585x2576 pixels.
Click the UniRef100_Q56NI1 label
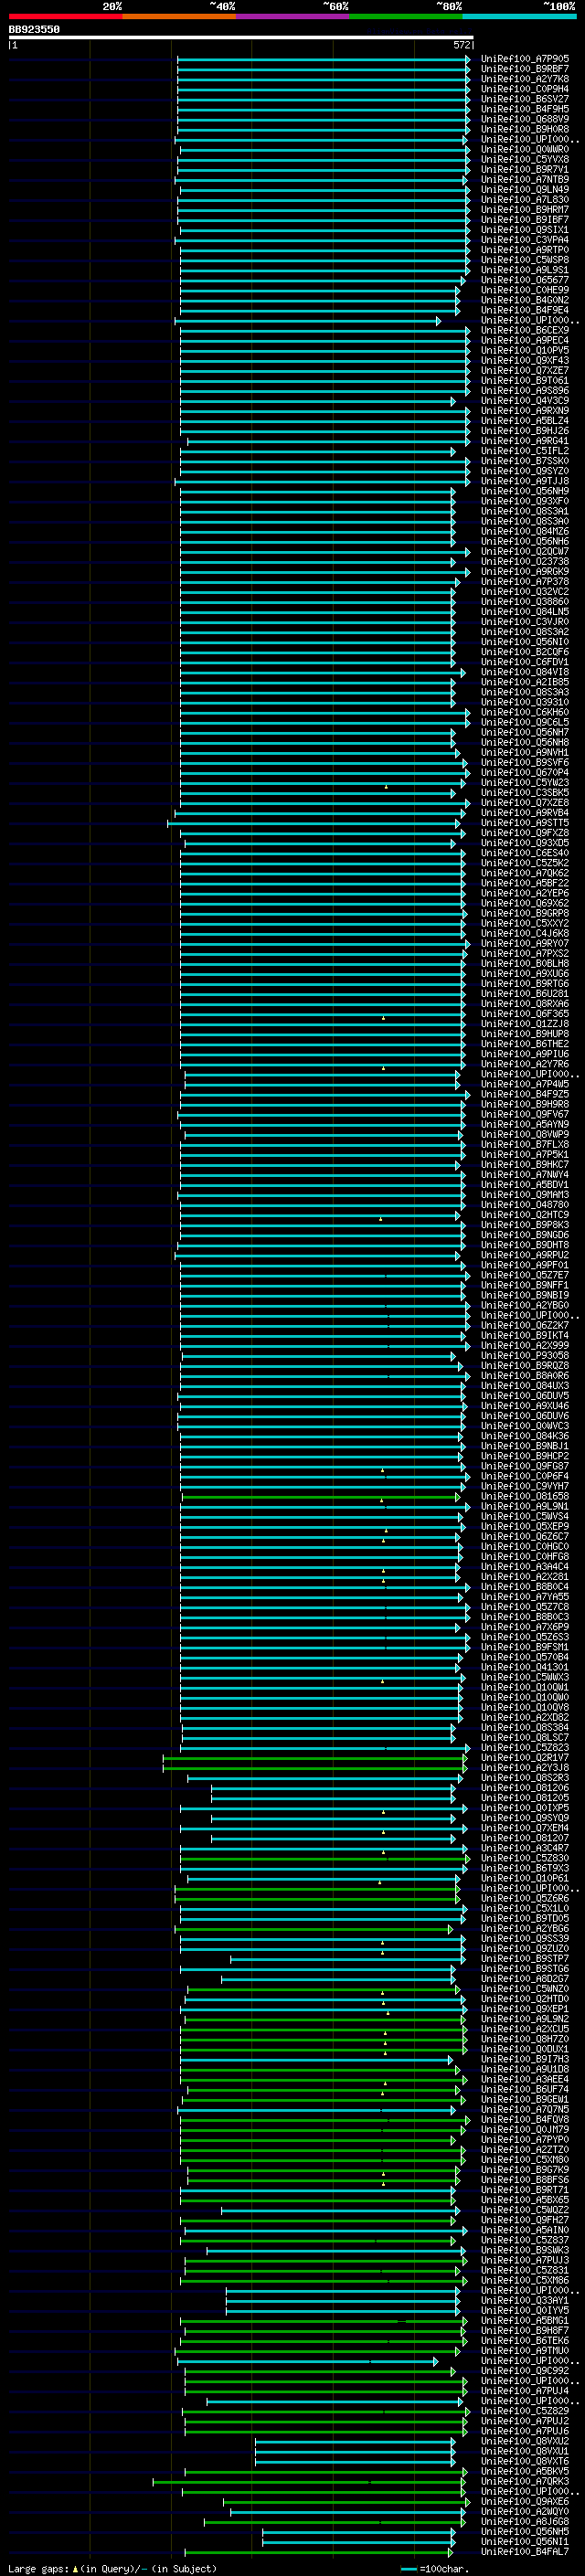(x=525, y=2541)
